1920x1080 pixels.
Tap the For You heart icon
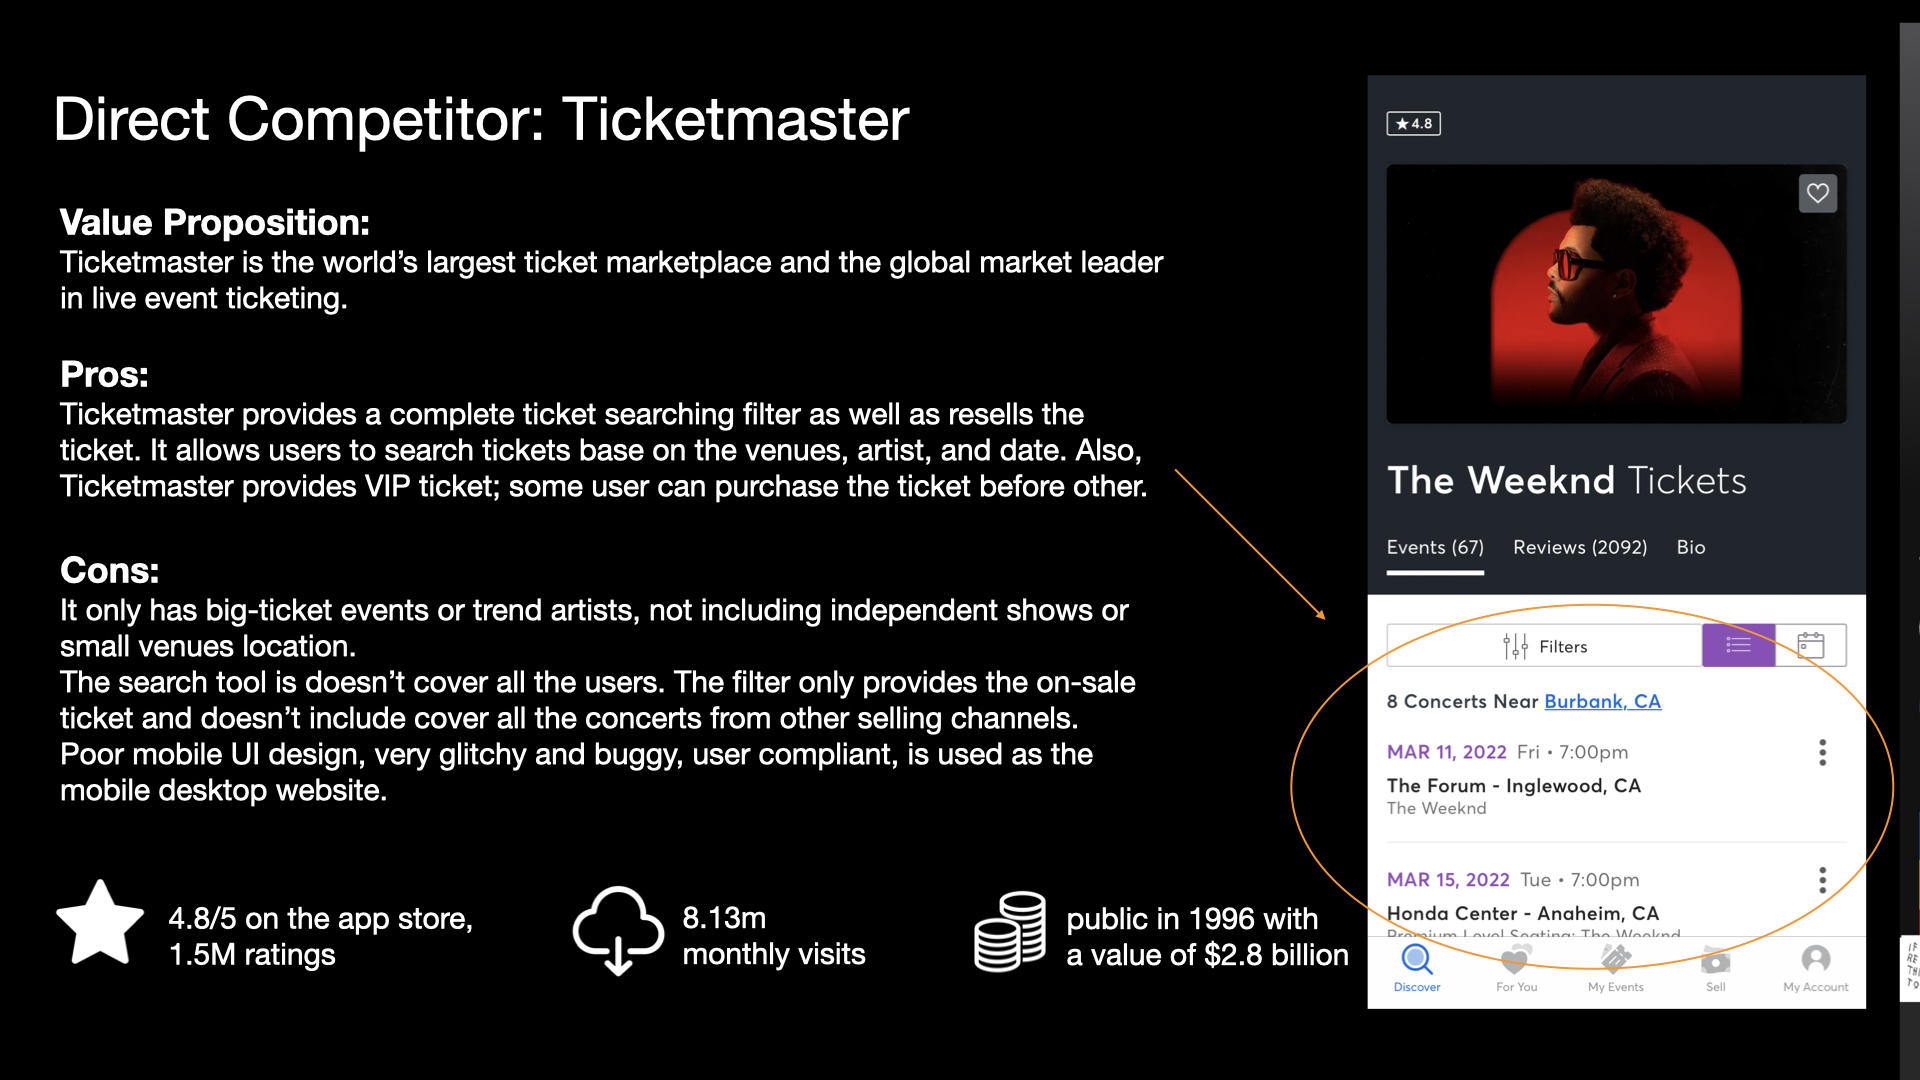[x=1515, y=961]
